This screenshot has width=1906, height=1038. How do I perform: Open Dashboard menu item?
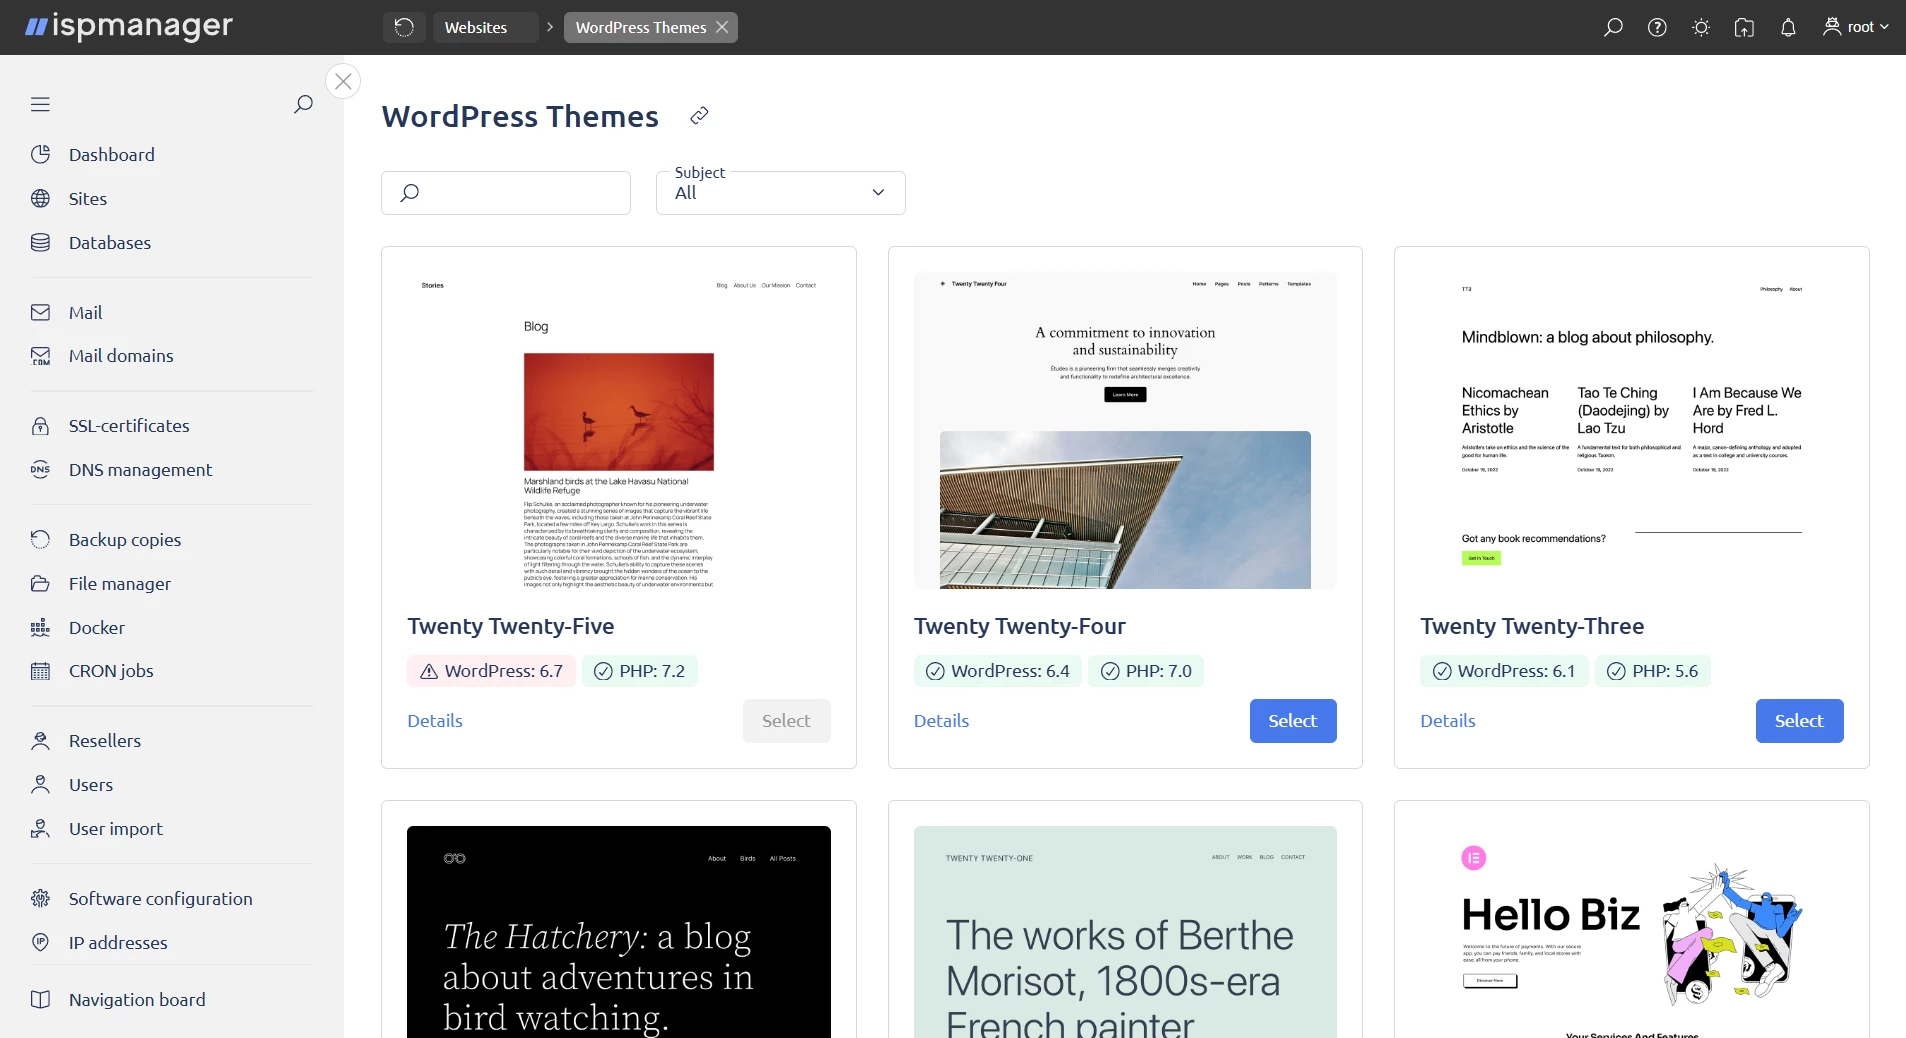[x=112, y=155]
